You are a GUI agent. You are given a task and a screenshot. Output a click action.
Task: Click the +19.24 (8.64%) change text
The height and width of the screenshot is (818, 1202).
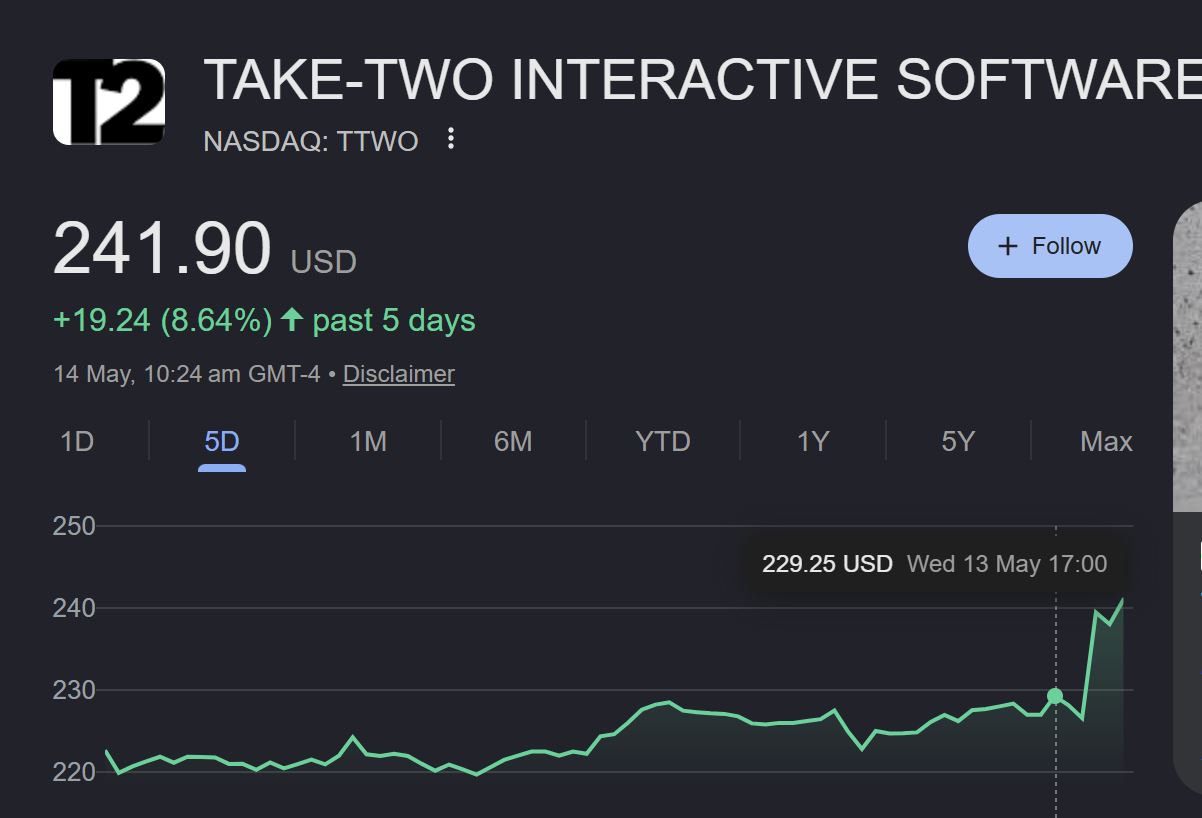pos(163,321)
